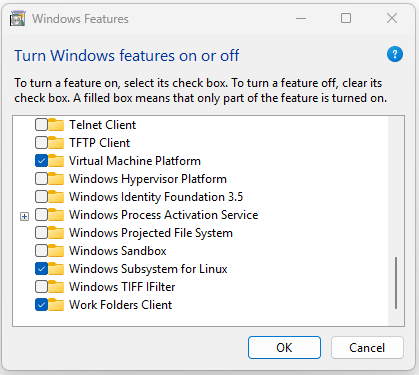Confirm changes with the OK button
This screenshot has height=375, width=419.
284,348
